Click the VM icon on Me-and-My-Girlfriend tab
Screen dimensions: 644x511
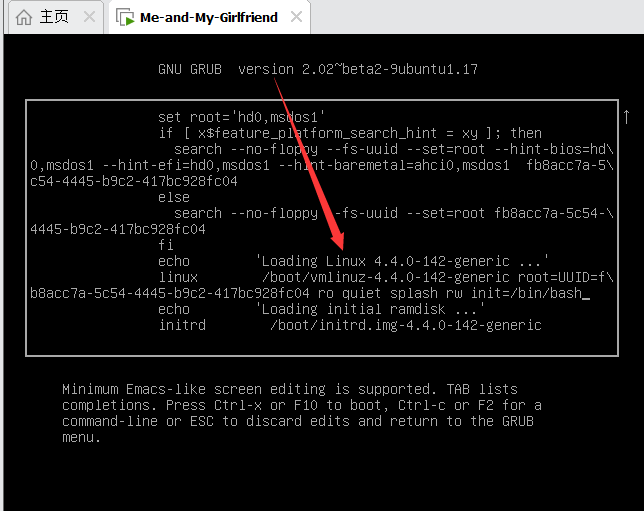(x=125, y=17)
